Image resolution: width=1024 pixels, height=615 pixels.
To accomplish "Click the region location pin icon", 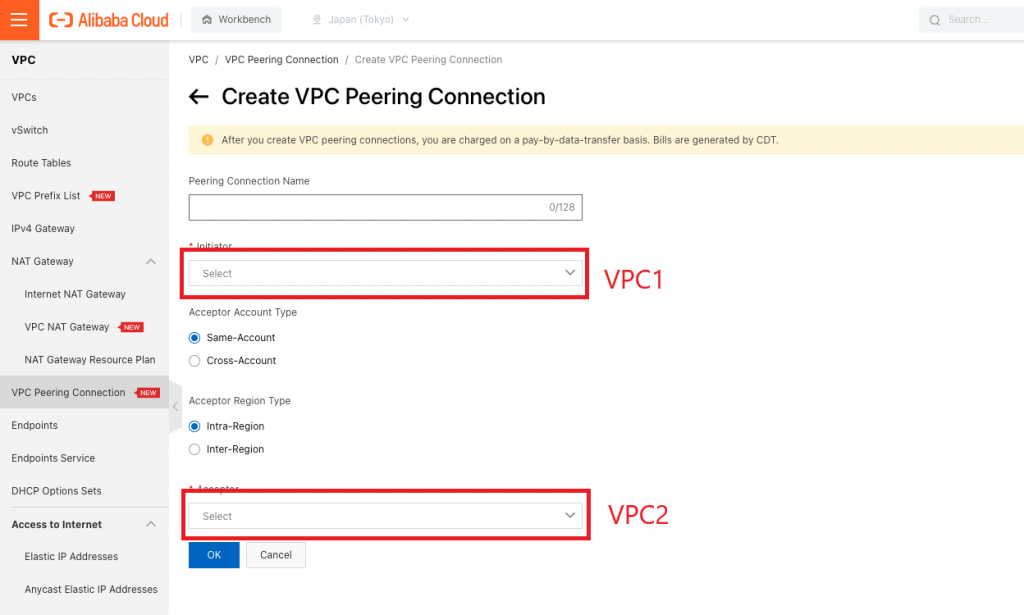I will point(317,20).
